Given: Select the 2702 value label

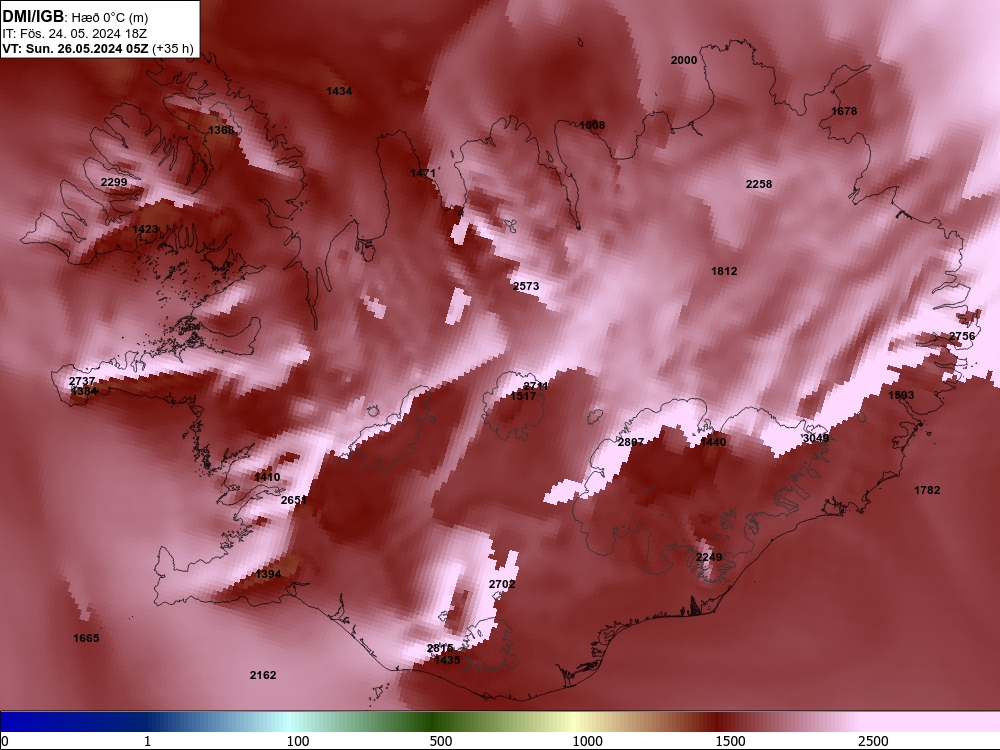Looking at the screenshot, I should (502, 584).
